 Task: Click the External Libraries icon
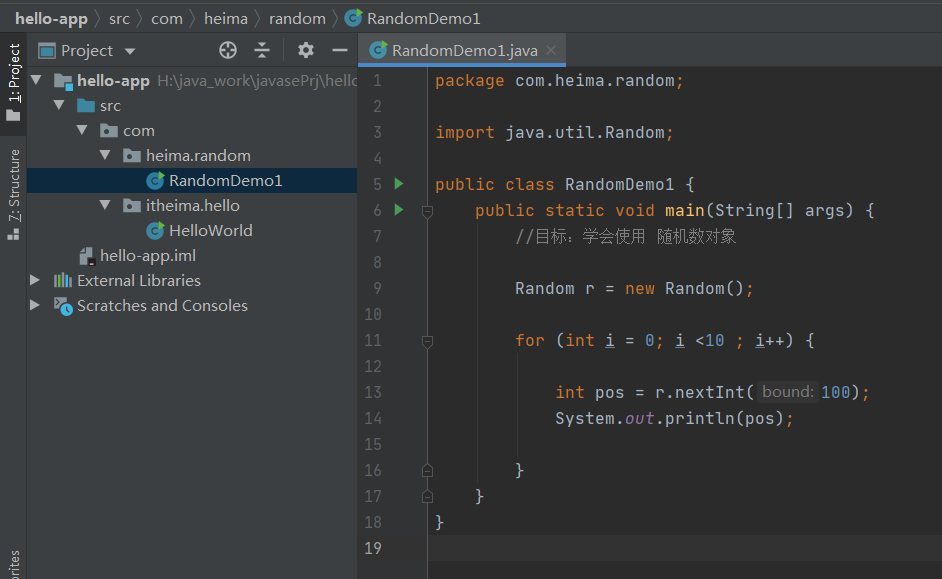pyautogui.click(x=62, y=280)
